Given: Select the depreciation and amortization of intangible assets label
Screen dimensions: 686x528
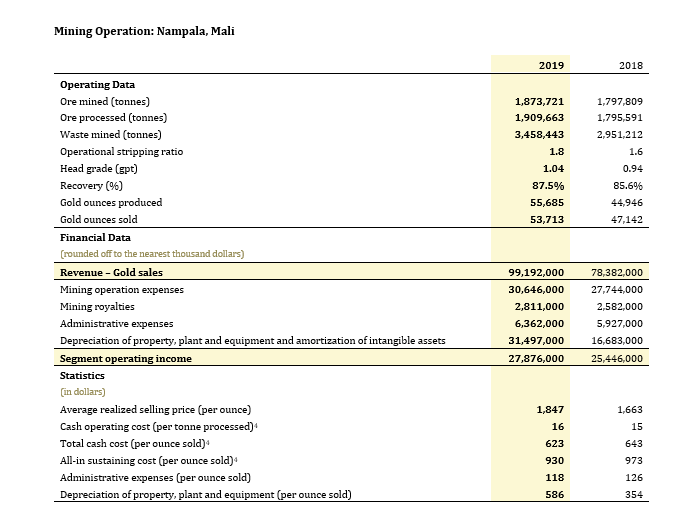Looking at the screenshot, I should 253,341.
